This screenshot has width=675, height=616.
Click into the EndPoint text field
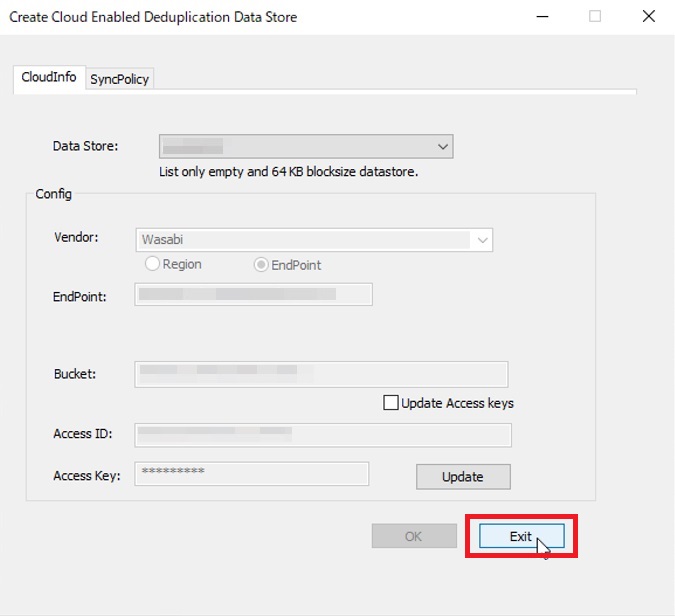253,294
